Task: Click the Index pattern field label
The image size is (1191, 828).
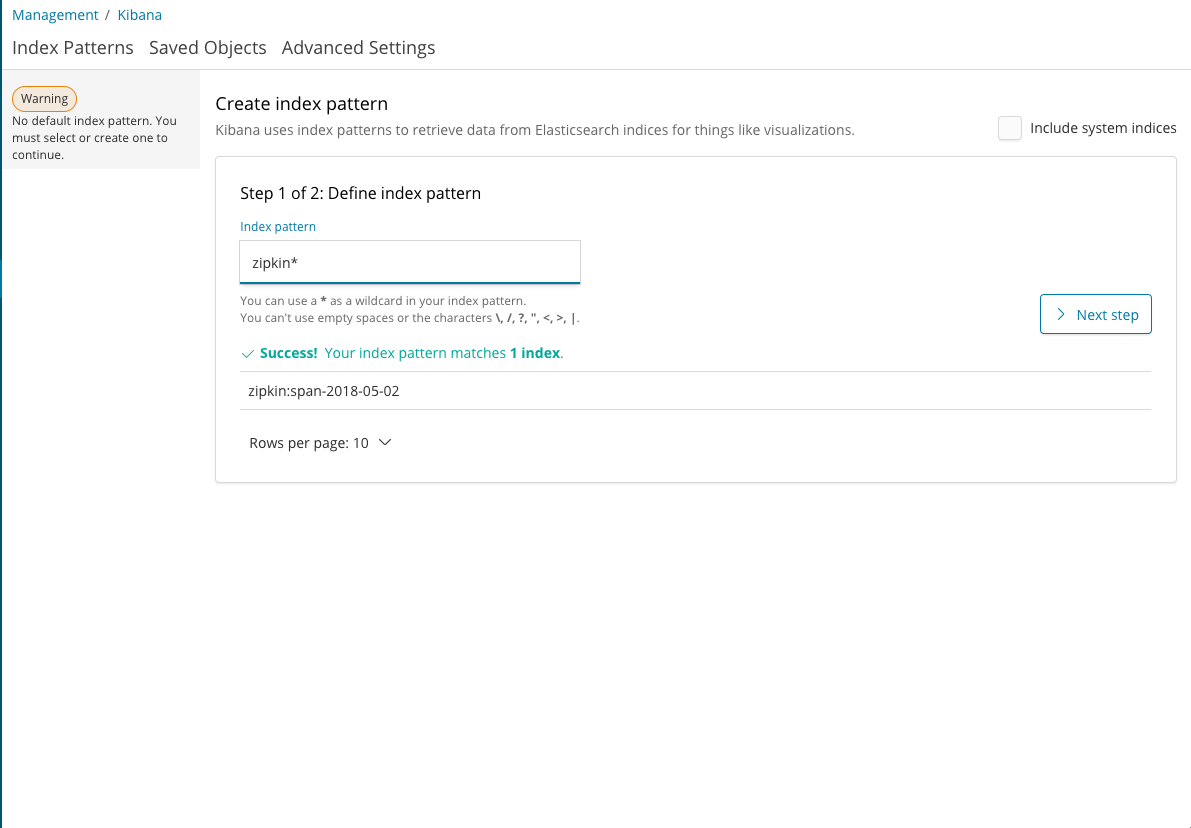Action: click(278, 226)
